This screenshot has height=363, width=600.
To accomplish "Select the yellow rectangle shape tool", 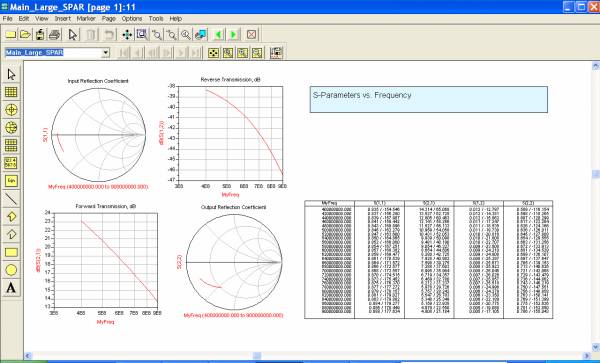I will (11, 252).
